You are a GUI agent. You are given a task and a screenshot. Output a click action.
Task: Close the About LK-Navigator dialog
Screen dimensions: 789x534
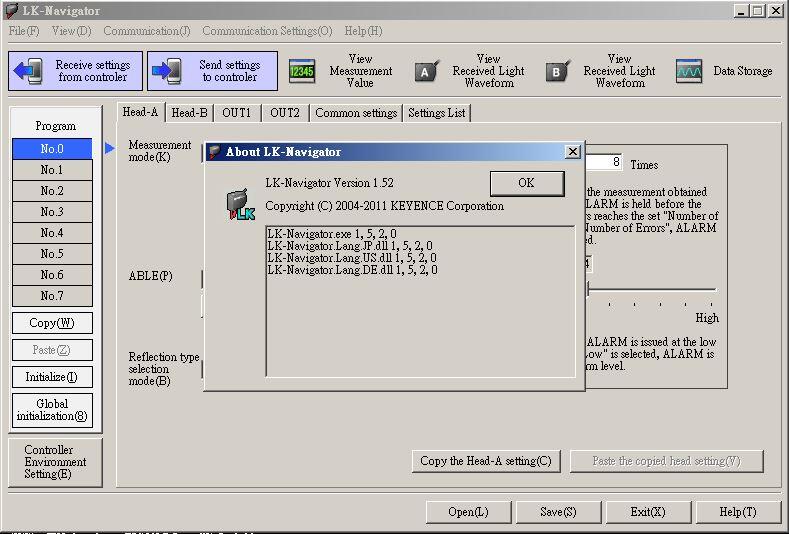(572, 152)
